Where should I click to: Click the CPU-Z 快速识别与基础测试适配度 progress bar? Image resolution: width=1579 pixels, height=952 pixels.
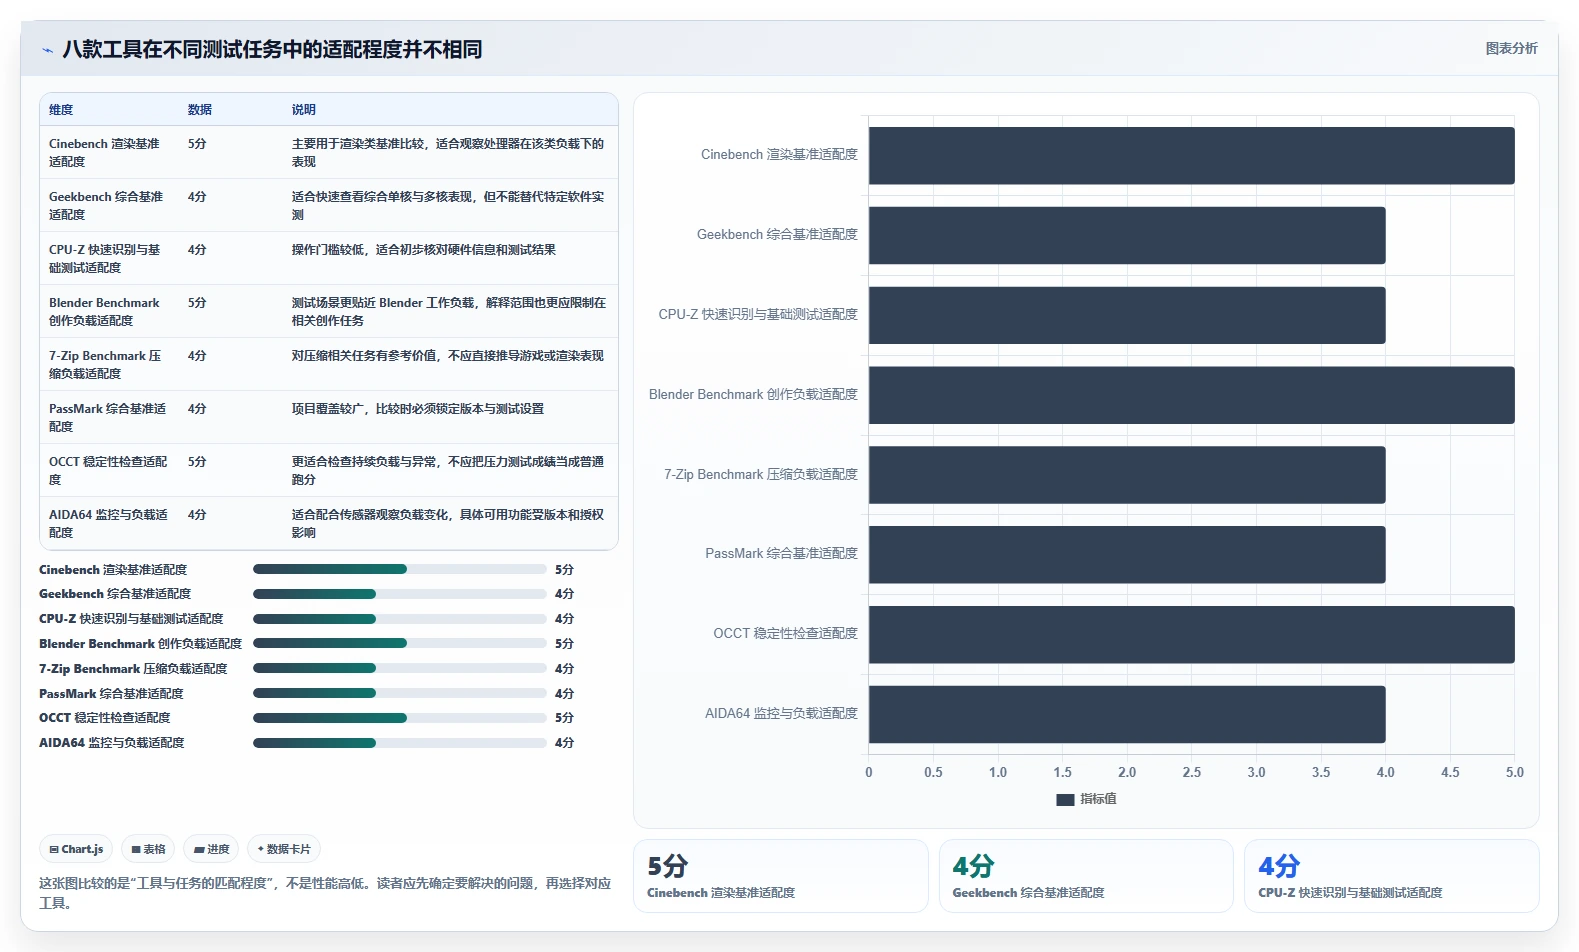pyautogui.click(x=399, y=619)
